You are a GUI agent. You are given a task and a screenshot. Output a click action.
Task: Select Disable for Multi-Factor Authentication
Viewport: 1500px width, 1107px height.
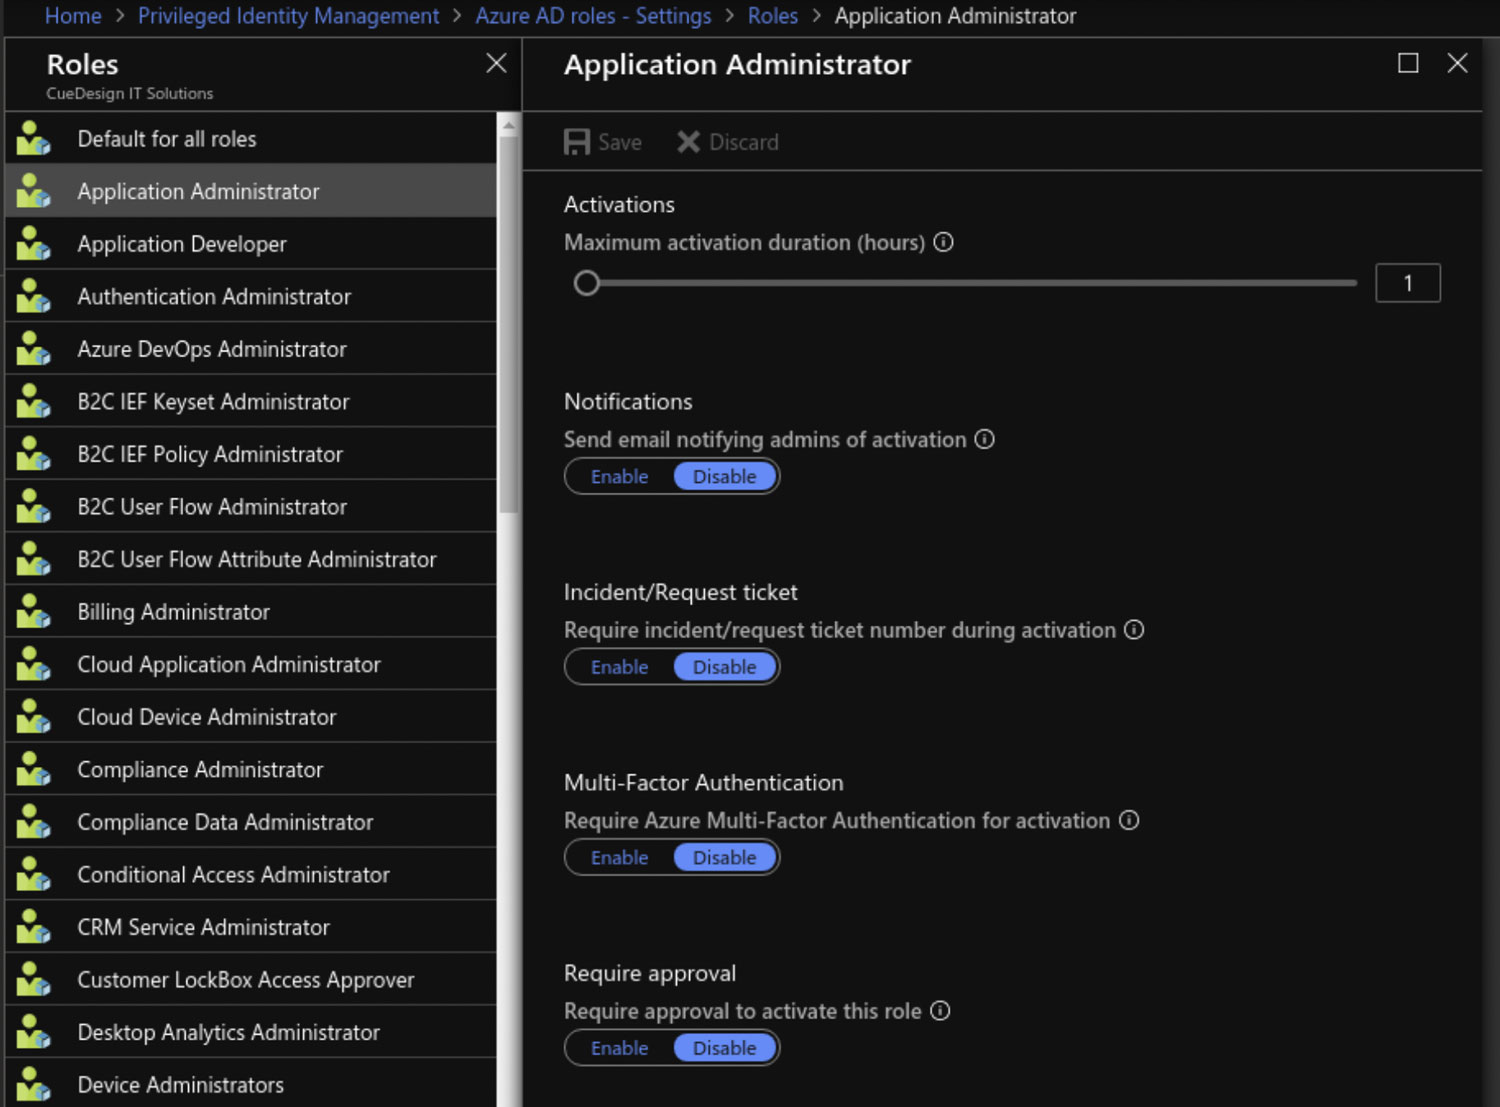pyautogui.click(x=725, y=858)
